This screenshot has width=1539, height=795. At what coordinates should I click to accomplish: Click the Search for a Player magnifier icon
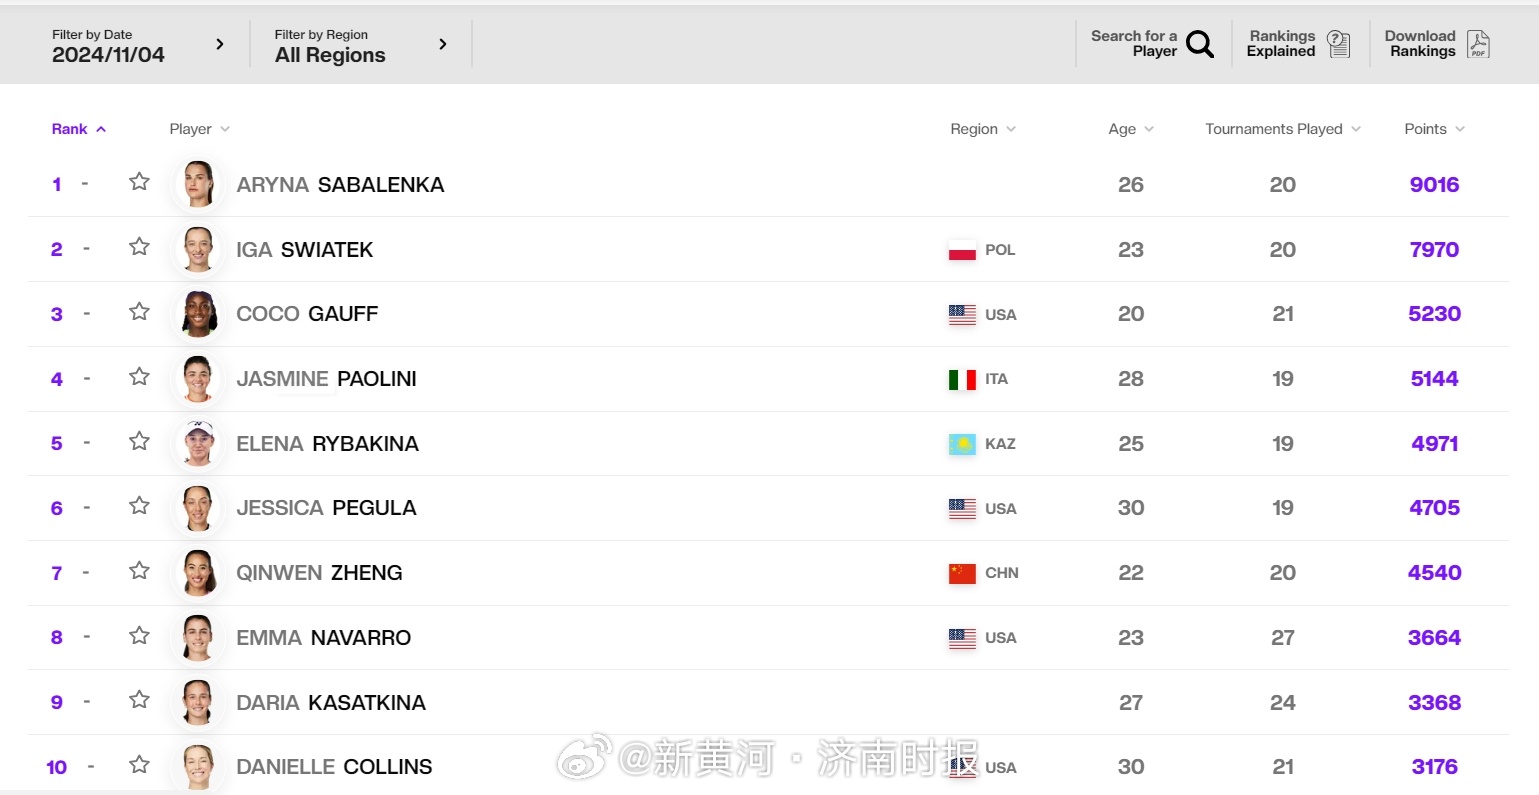[x=1199, y=44]
